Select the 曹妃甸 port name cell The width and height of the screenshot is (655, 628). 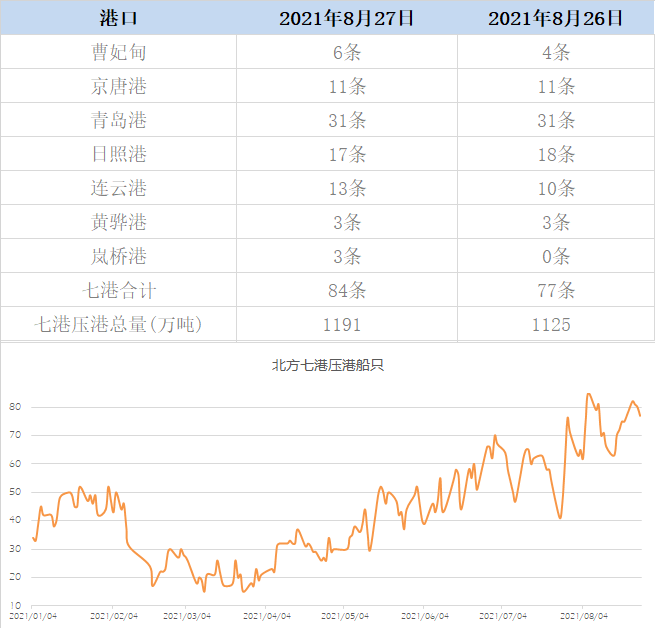[118, 52]
